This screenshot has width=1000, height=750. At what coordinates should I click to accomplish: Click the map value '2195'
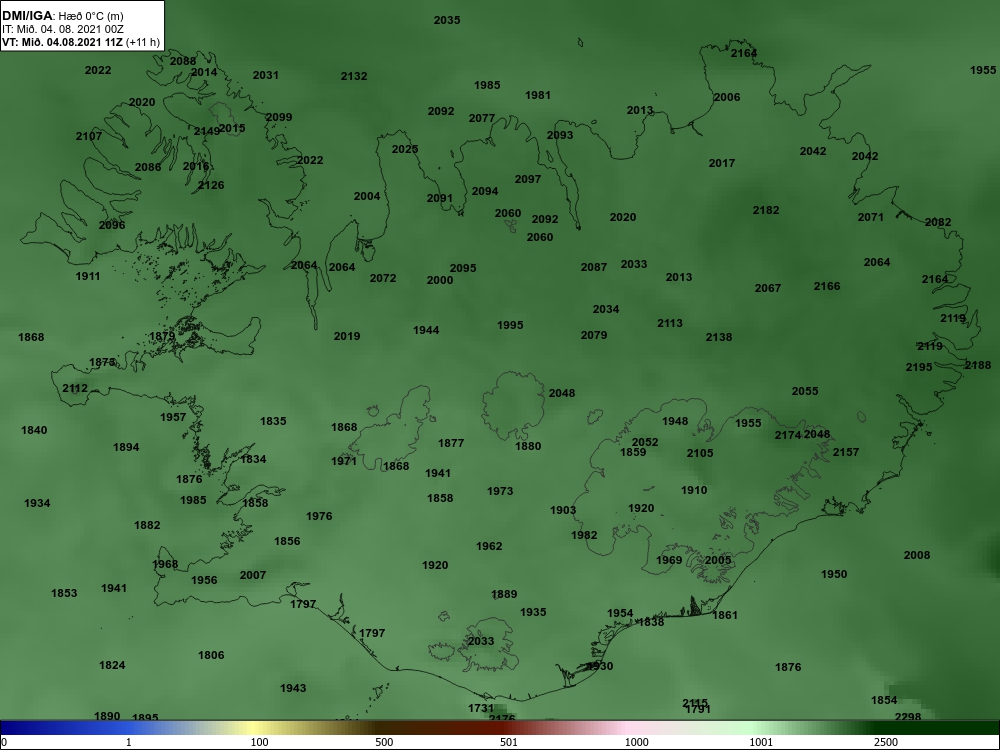point(919,367)
